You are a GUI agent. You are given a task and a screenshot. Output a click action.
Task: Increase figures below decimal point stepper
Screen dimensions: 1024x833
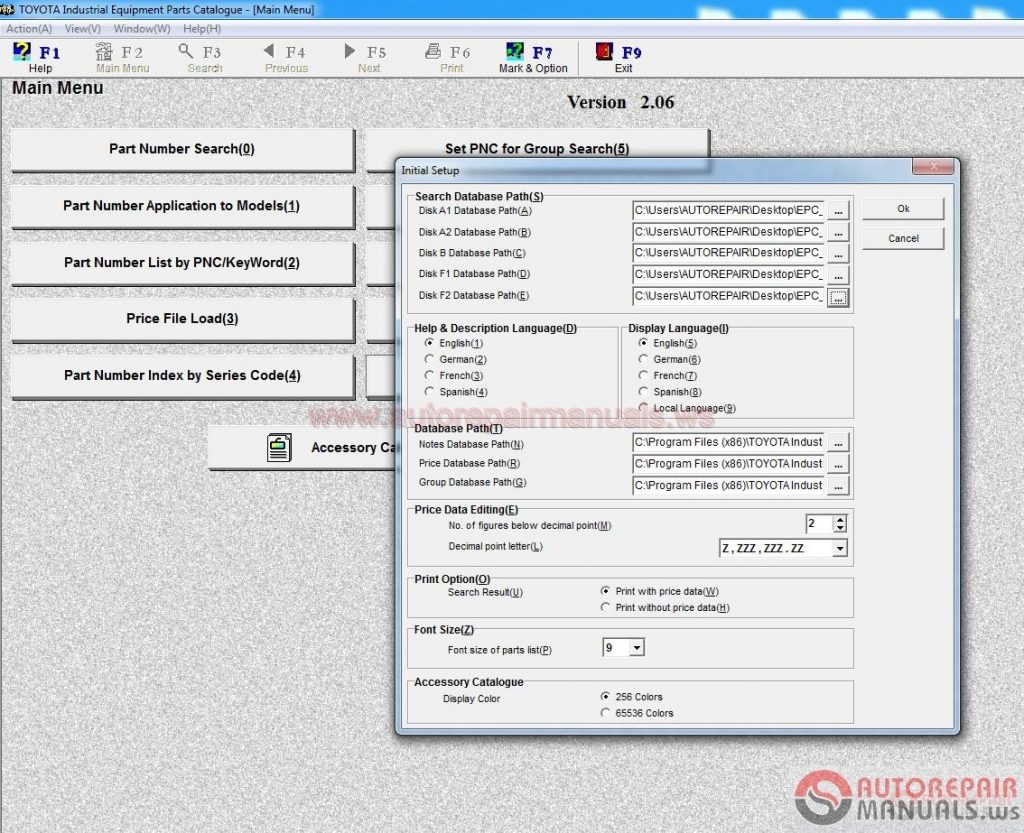coord(840,519)
